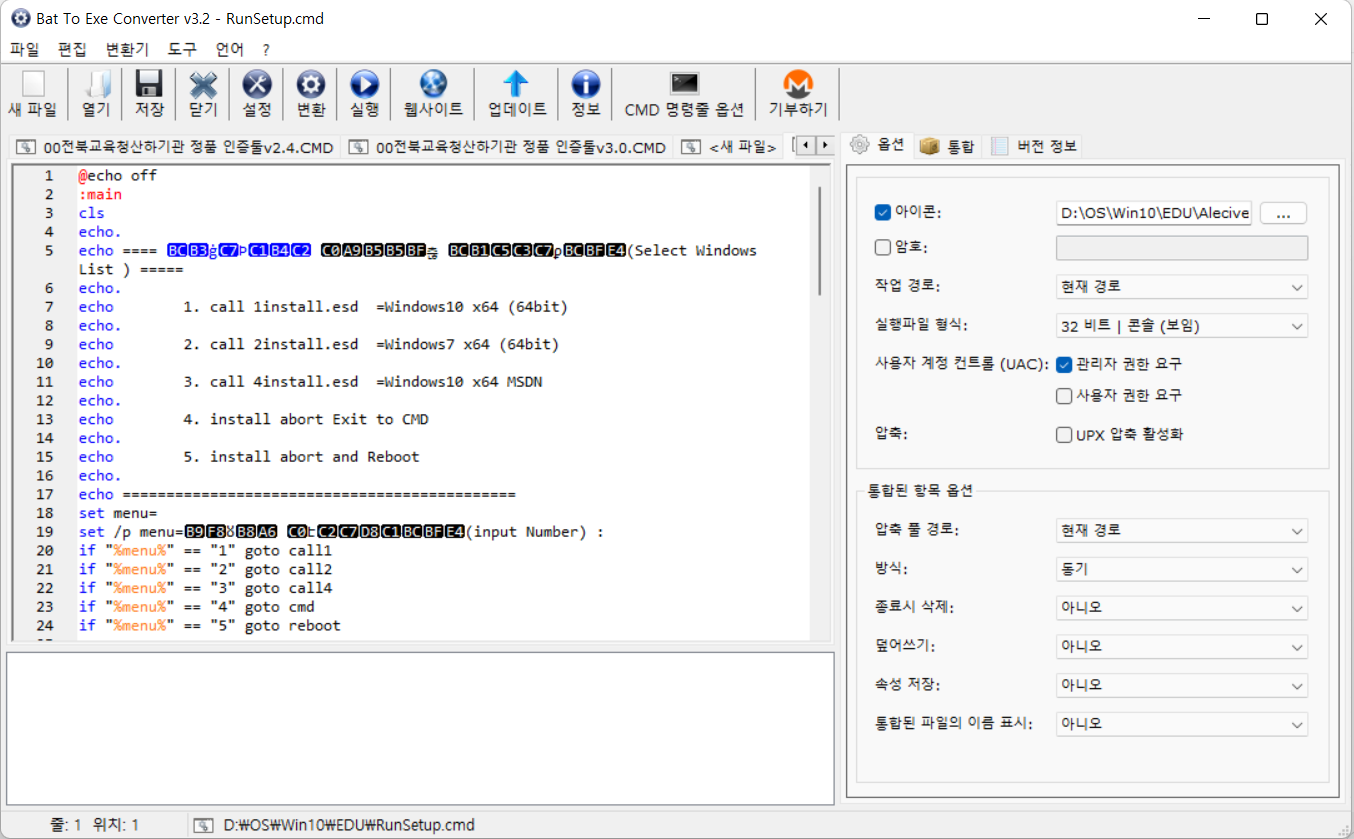The image size is (1354, 839).
Task: Click the file icon in the status bar
Action: pyautogui.click(x=203, y=825)
